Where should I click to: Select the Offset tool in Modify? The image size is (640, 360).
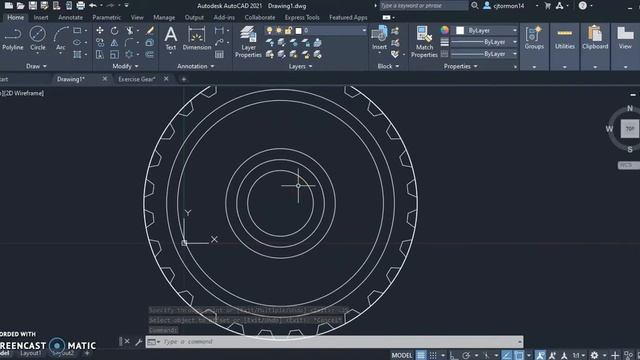(150, 54)
